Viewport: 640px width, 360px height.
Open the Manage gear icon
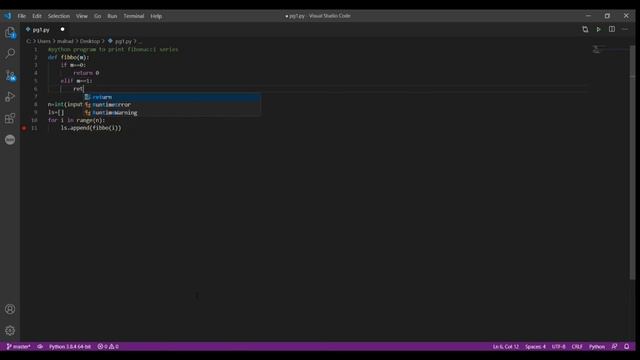[x=10, y=330]
